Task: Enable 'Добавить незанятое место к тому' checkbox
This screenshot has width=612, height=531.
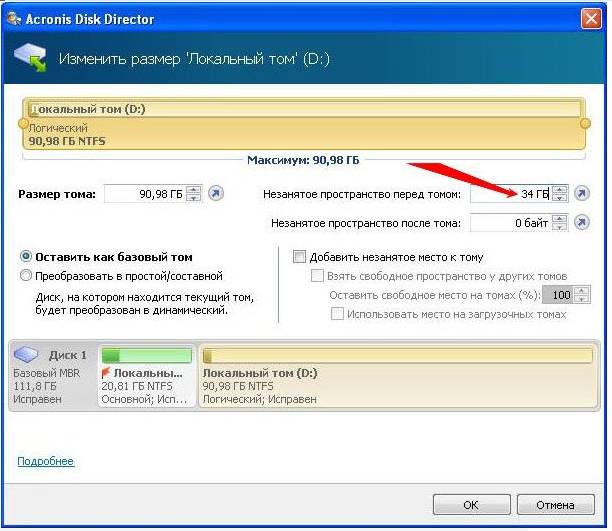Action: point(299,257)
